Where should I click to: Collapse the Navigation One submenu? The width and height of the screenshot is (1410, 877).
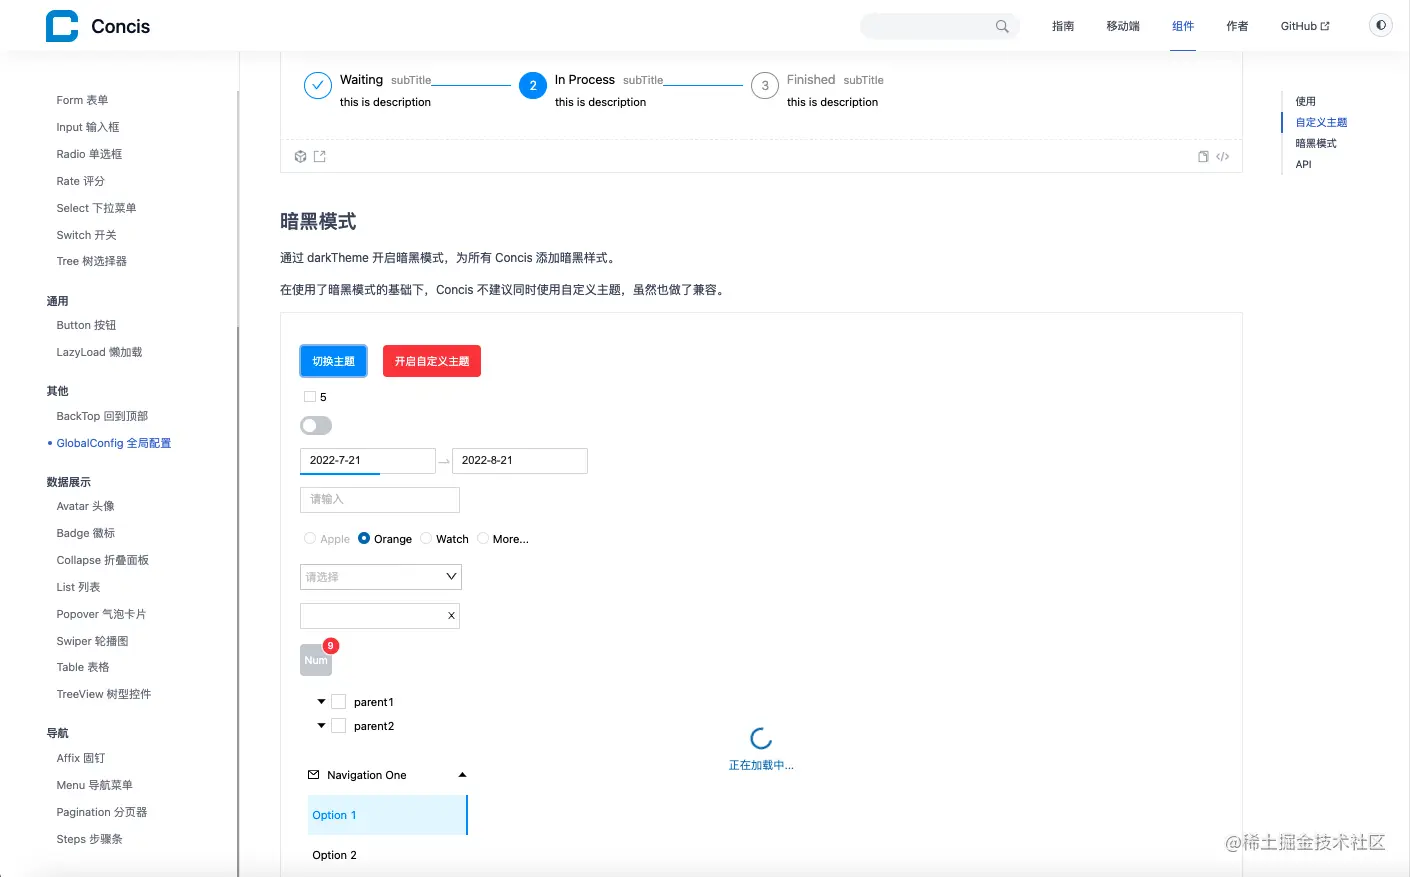(x=462, y=775)
